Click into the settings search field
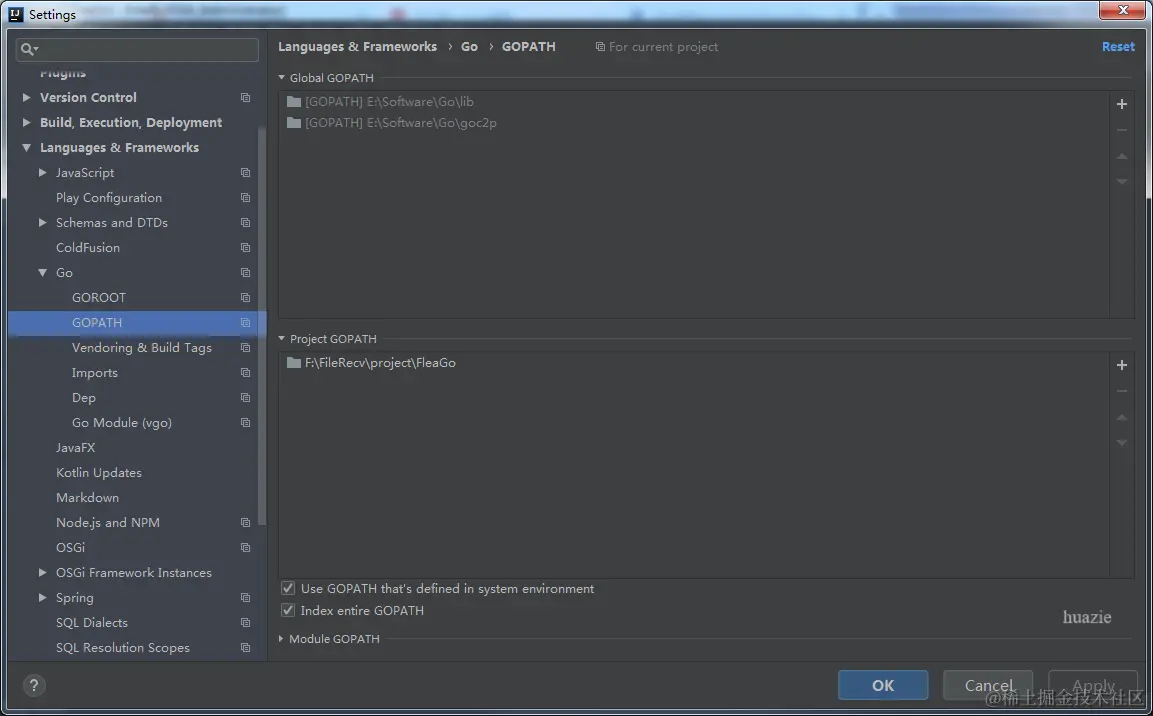The height and width of the screenshot is (716, 1153). coord(138,49)
